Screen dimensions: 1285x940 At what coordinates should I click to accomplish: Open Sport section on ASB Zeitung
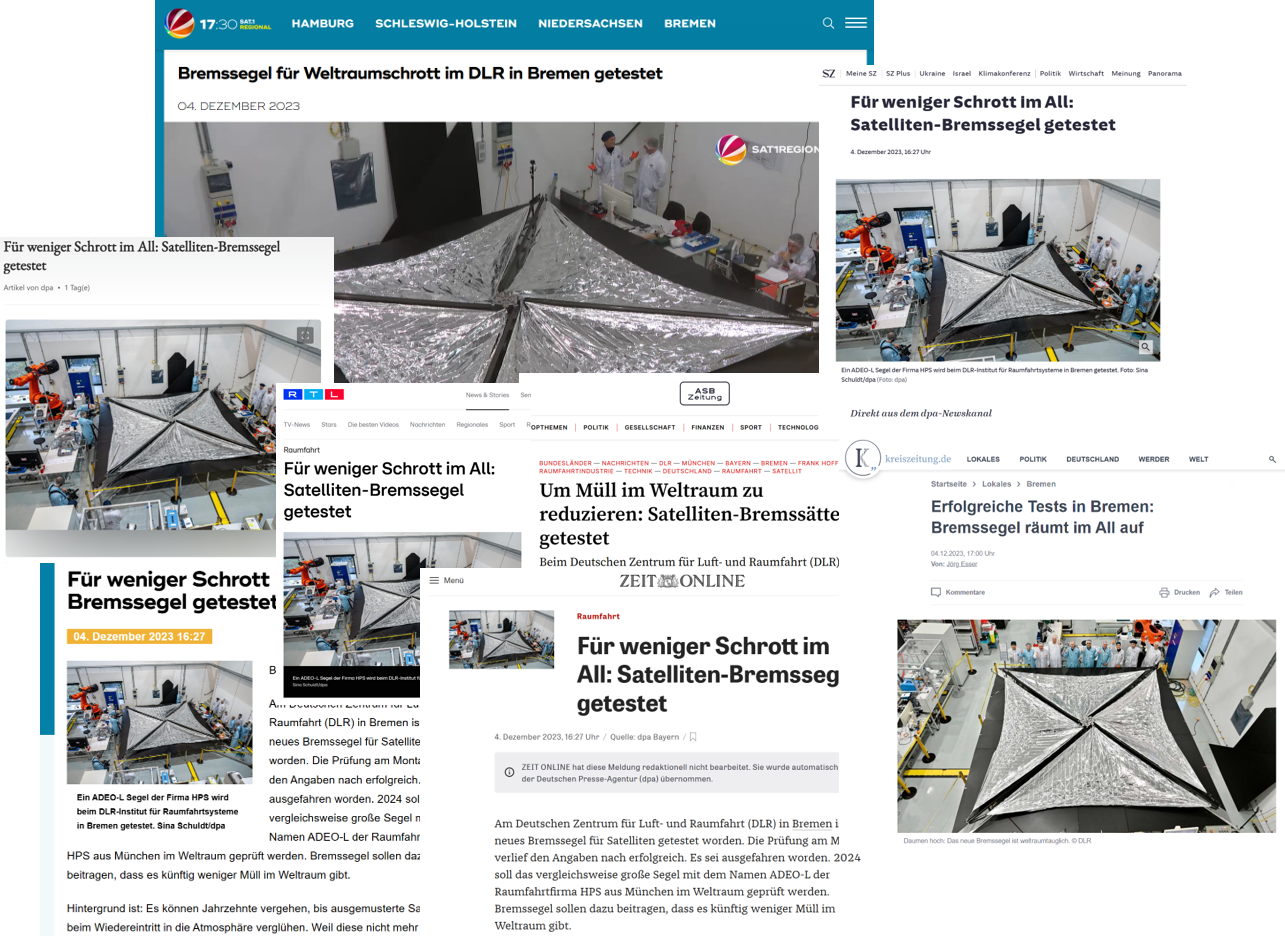click(x=750, y=427)
